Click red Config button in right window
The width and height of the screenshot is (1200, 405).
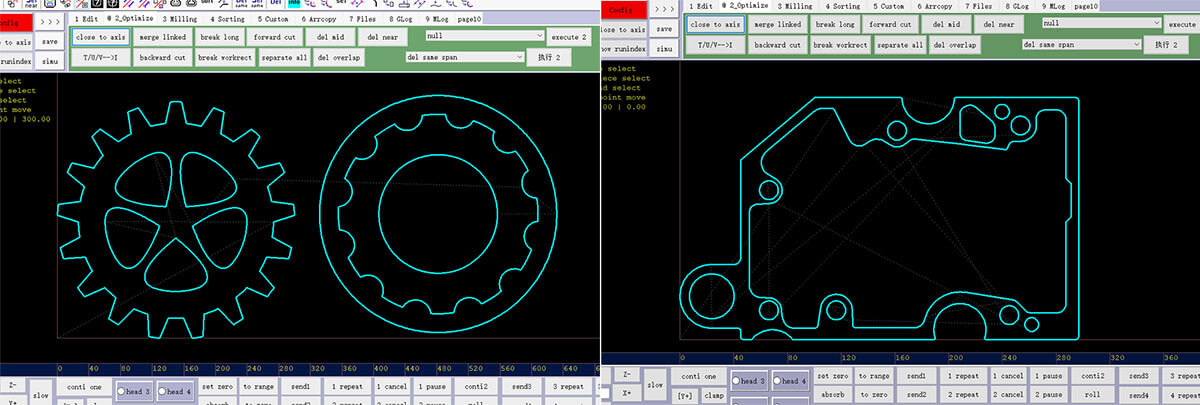tap(626, 8)
